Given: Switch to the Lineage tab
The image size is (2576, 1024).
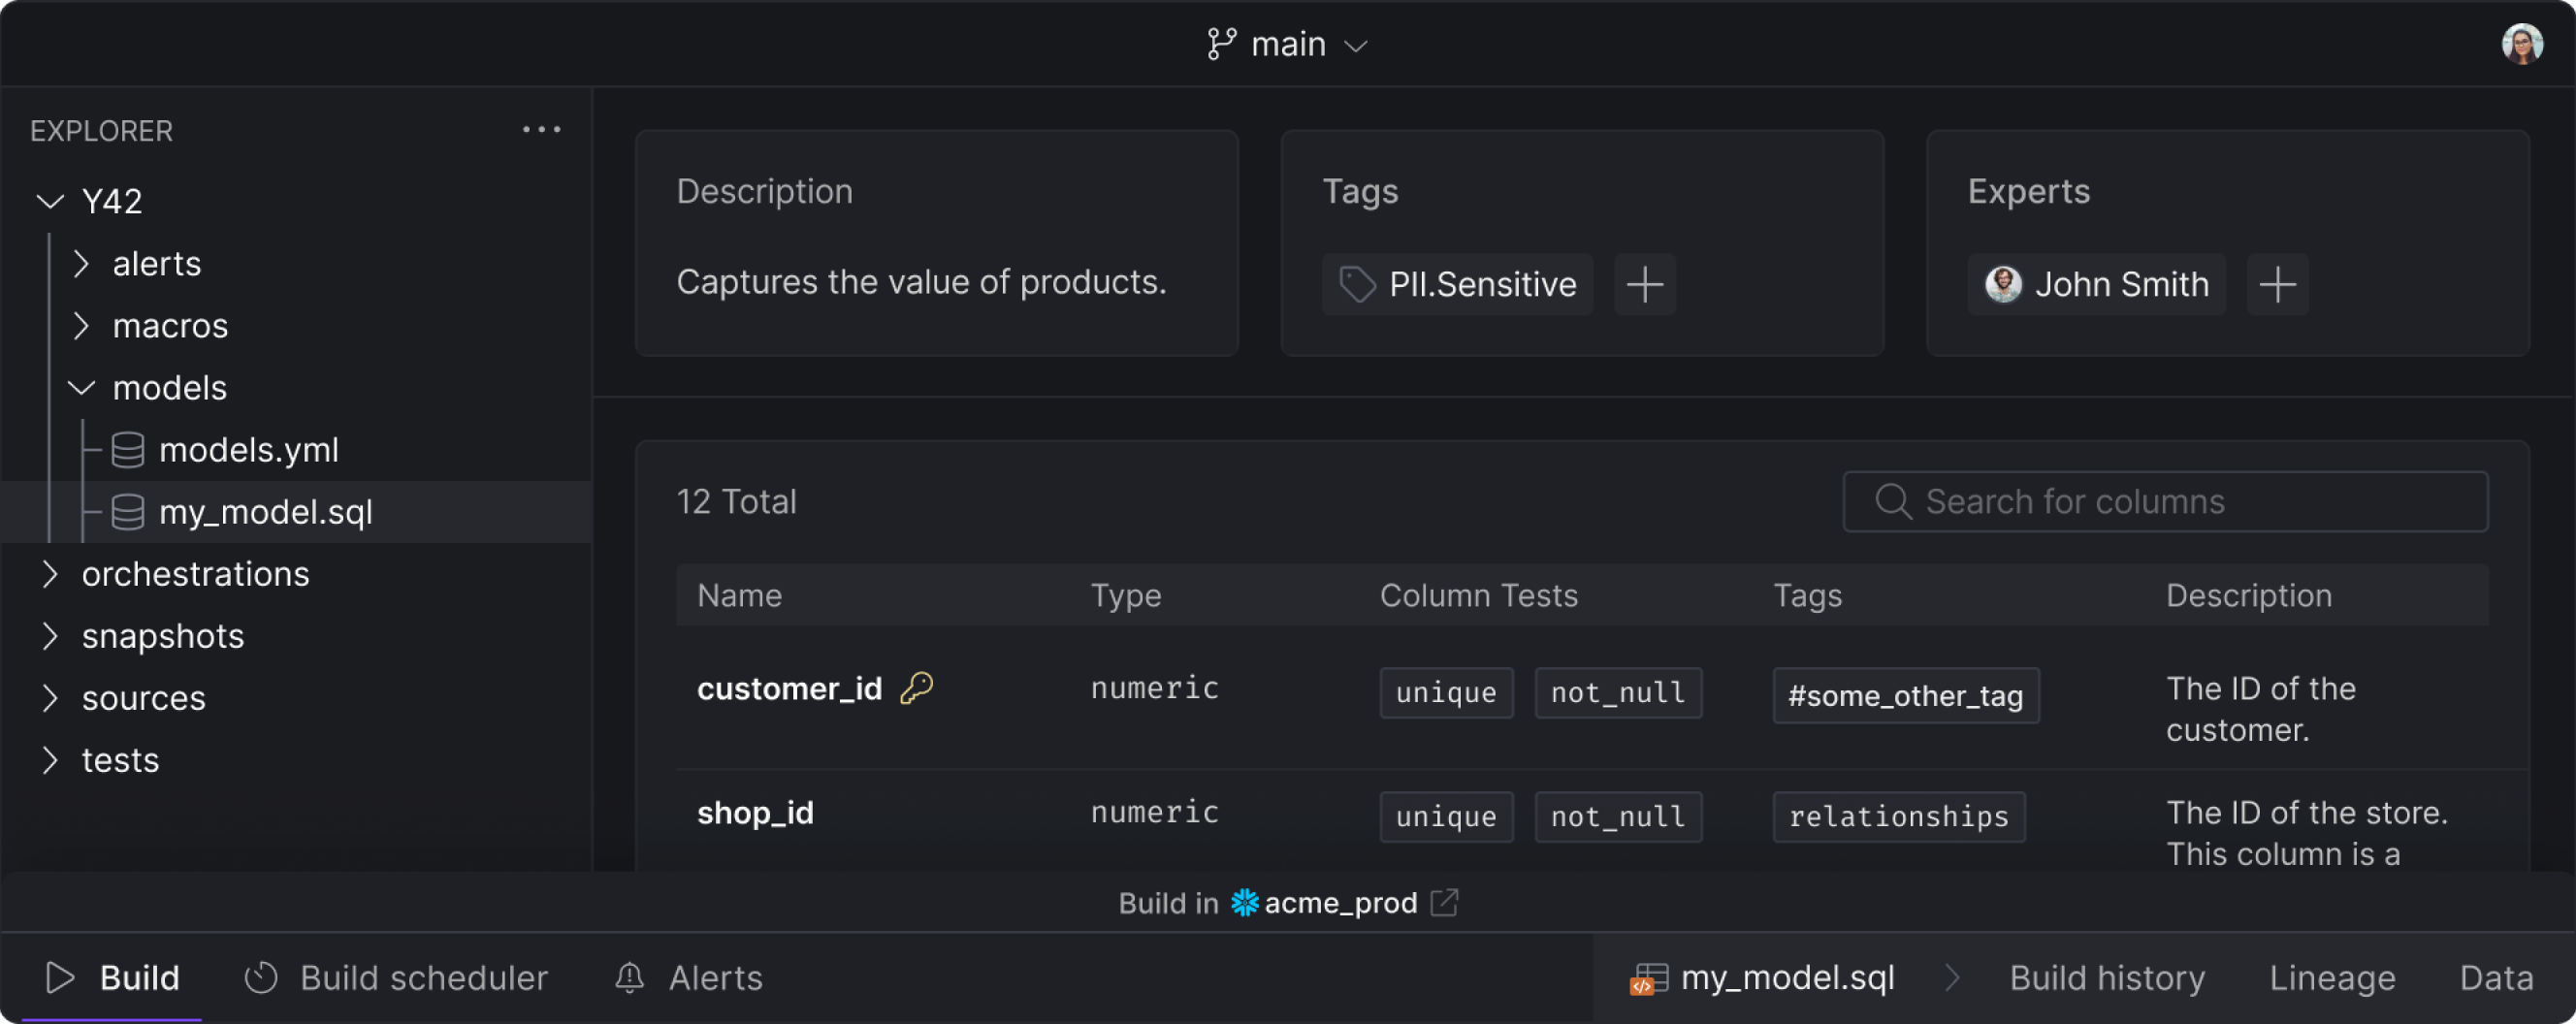Looking at the screenshot, I should [x=2331, y=978].
